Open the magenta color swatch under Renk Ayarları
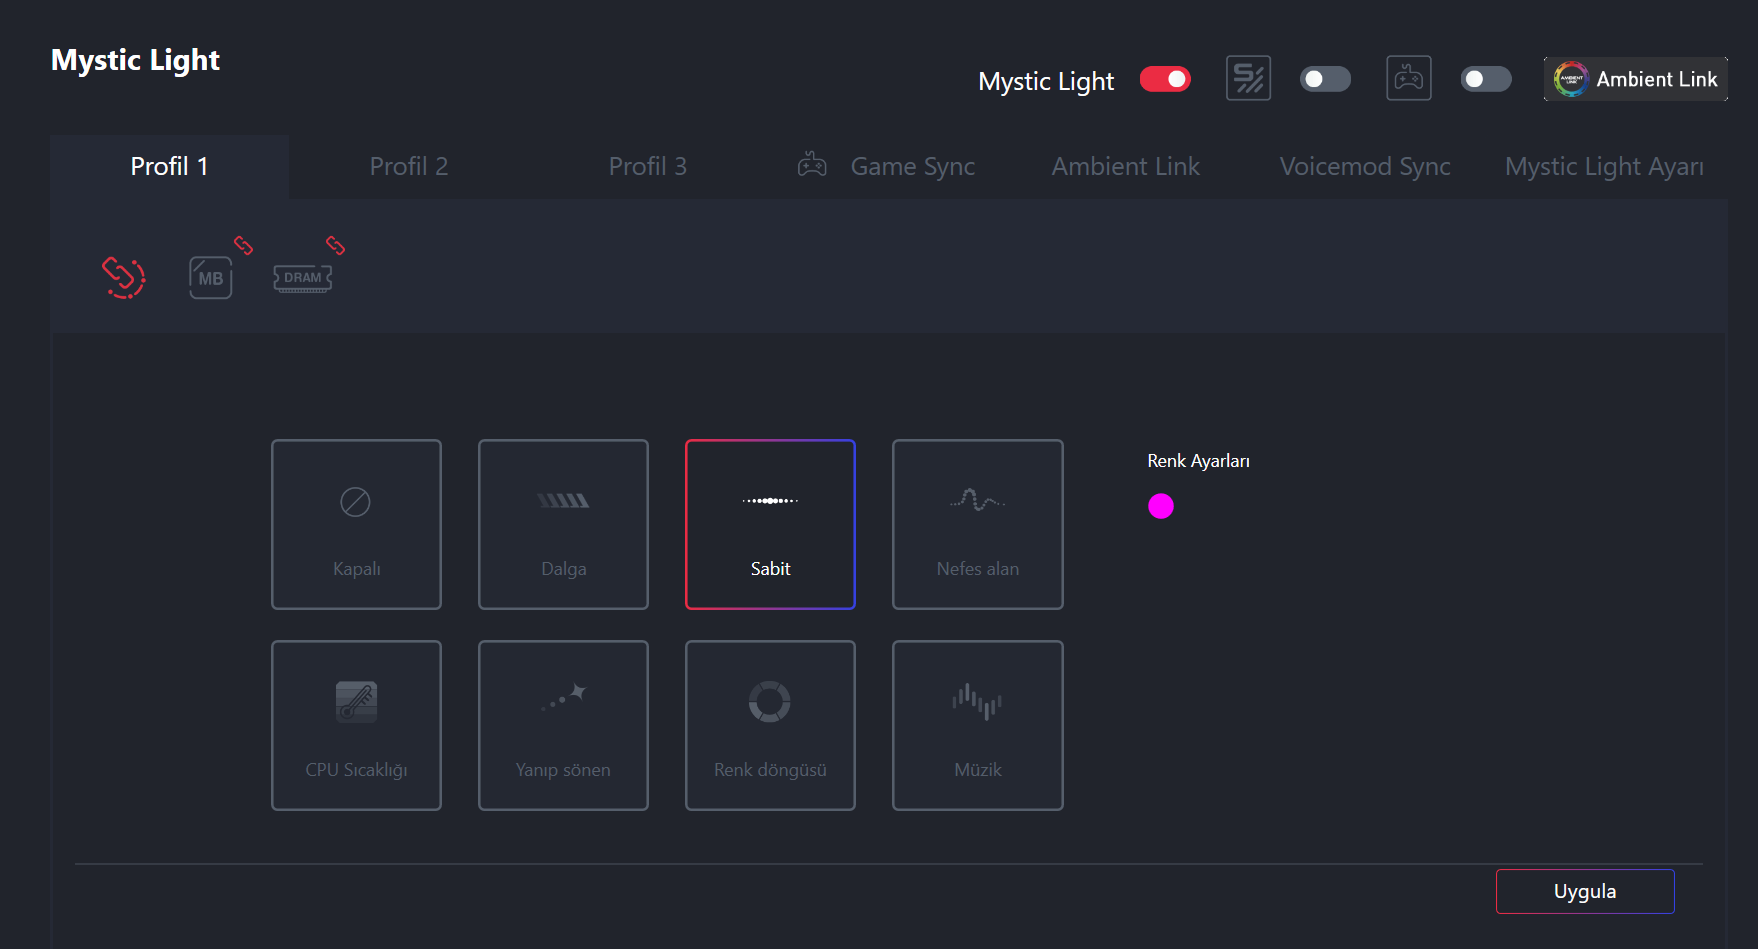This screenshot has height=949, width=1758. click(1161, 506)
